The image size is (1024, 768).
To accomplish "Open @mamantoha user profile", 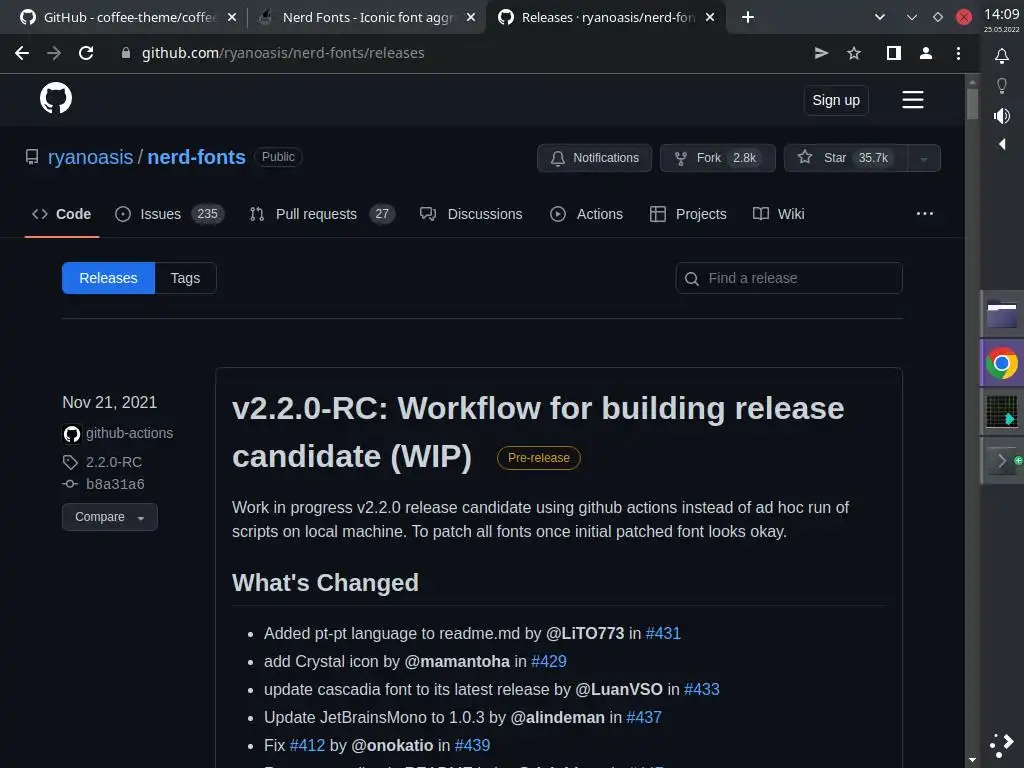I will point(457,662).
